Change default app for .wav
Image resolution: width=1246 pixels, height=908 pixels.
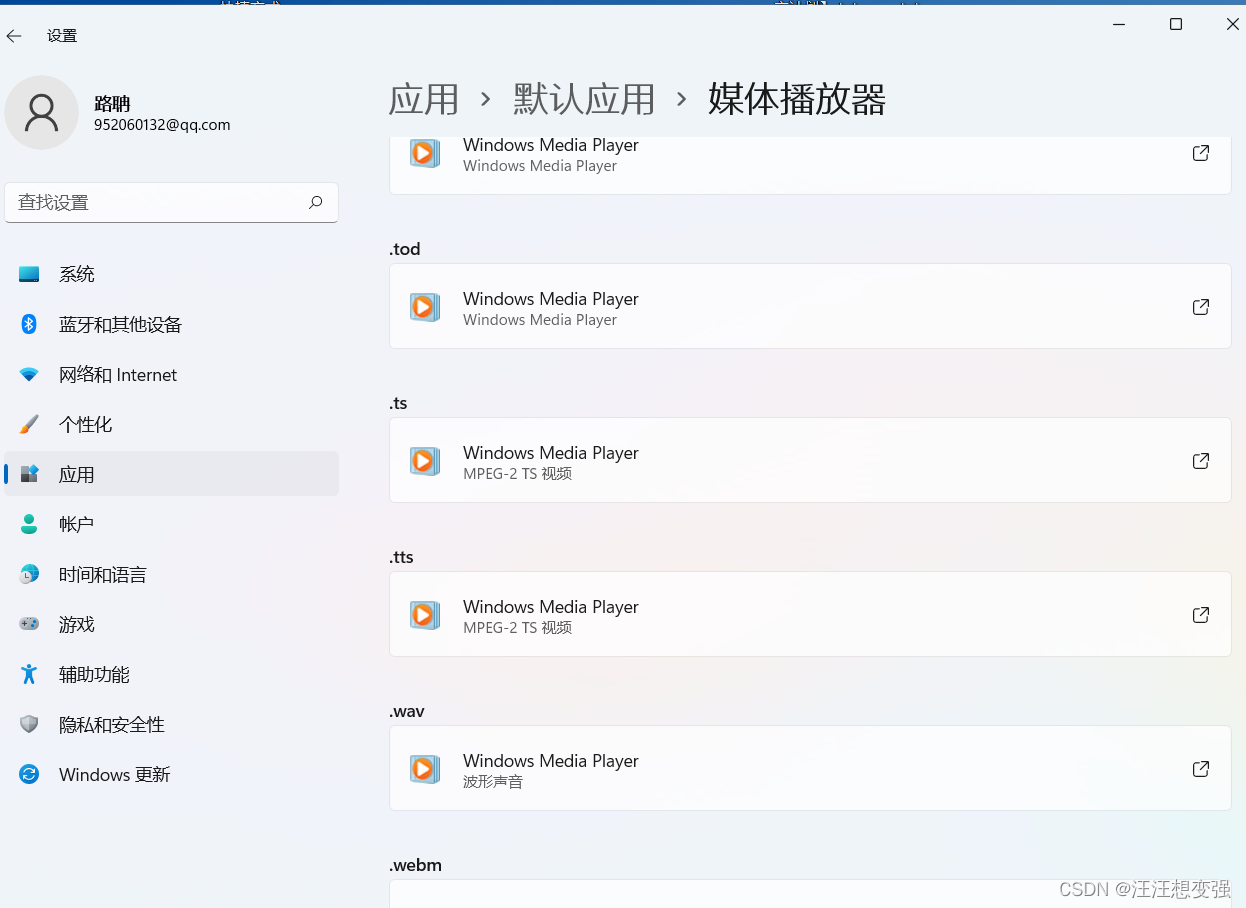(x=810, y=768)
